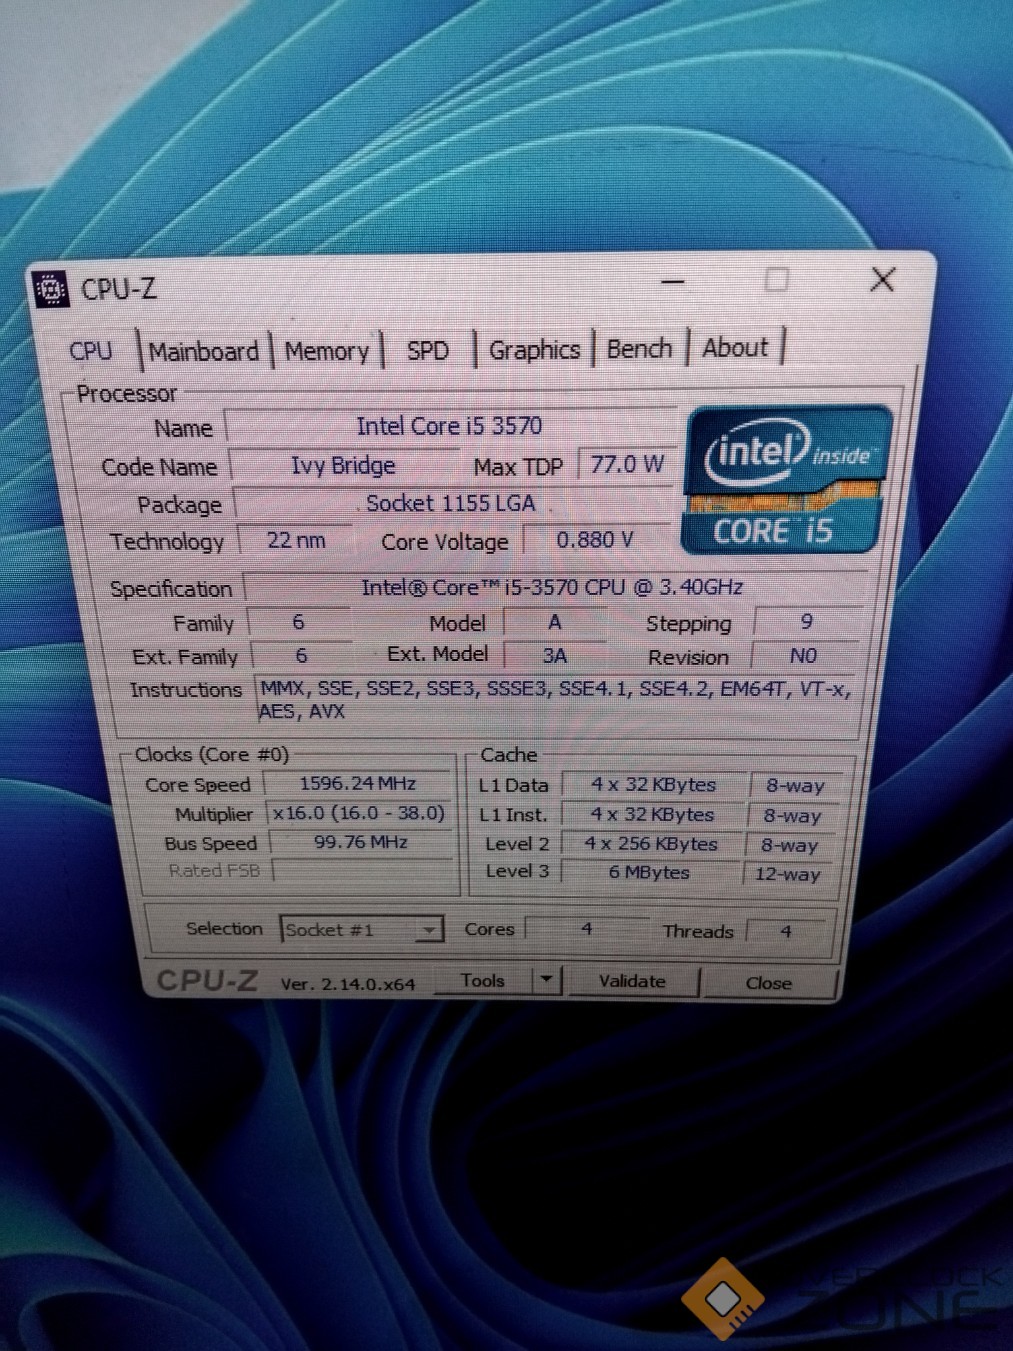Click the Family value field

click(299, 622)
